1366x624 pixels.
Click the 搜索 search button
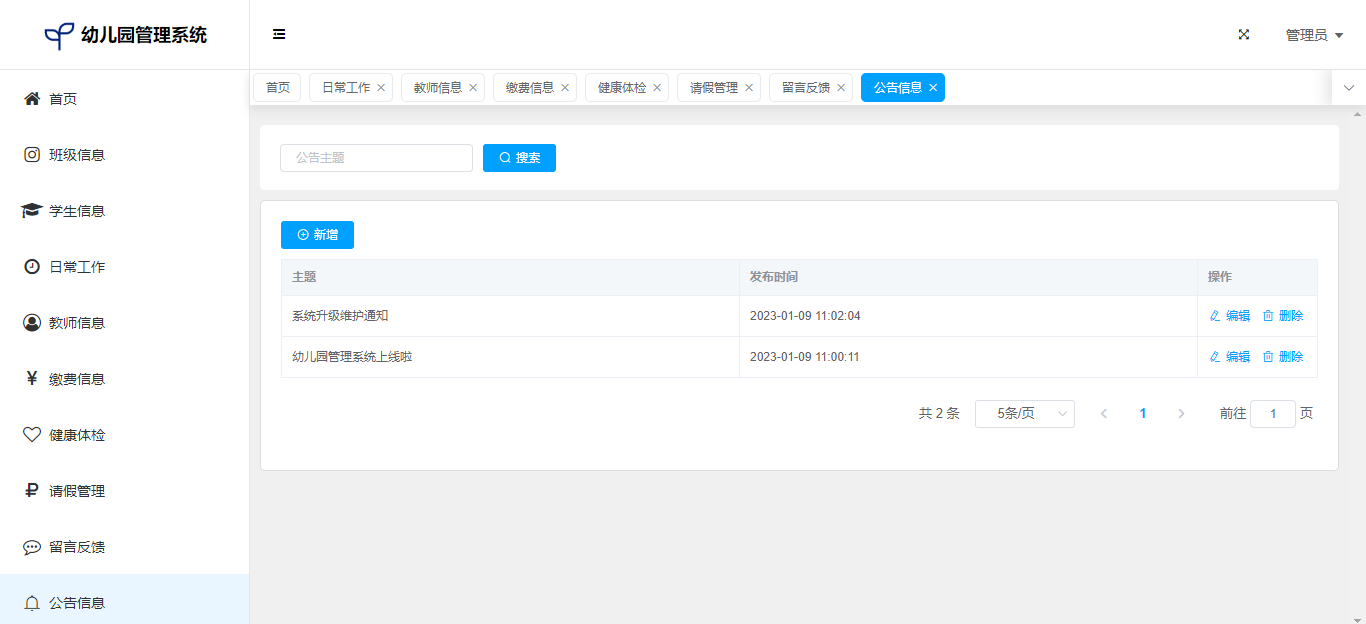click(519, 158)
